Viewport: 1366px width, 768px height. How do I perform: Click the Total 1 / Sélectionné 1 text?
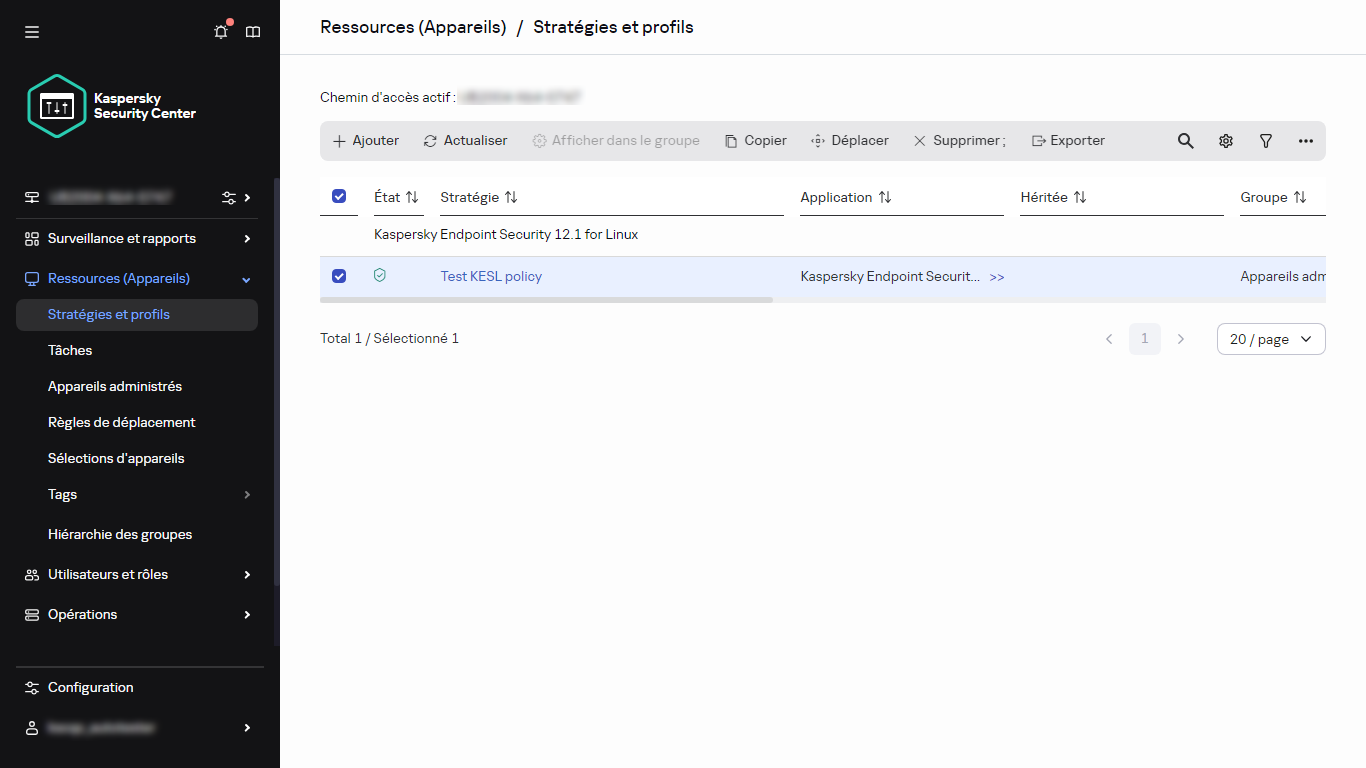click(390, 339)
